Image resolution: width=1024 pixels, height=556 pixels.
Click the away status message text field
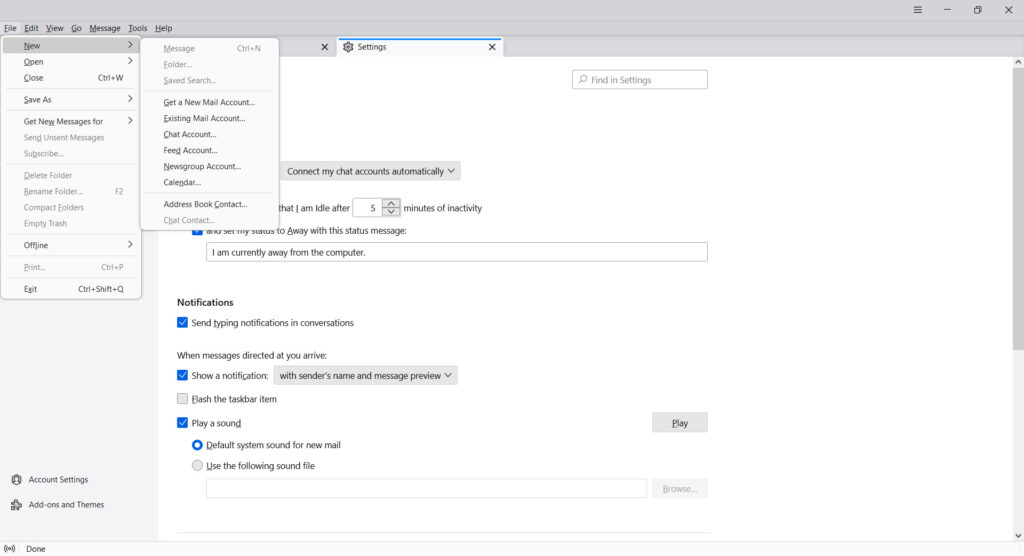tap(456, 252)
